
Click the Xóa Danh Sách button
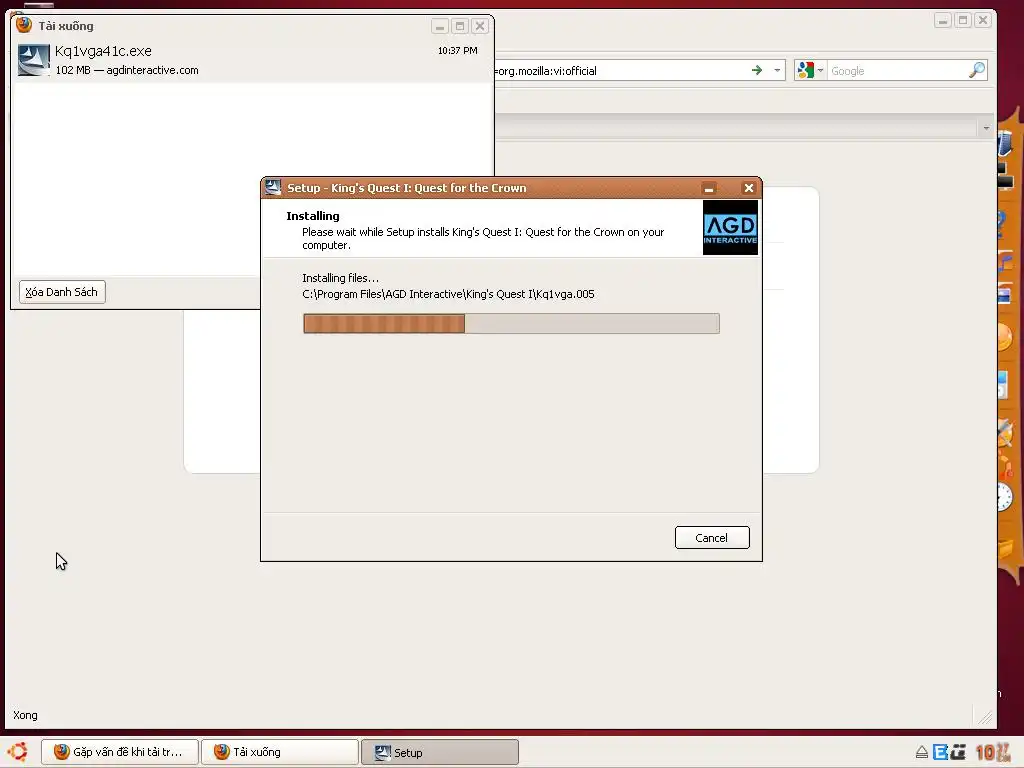(x=62, y=292)
